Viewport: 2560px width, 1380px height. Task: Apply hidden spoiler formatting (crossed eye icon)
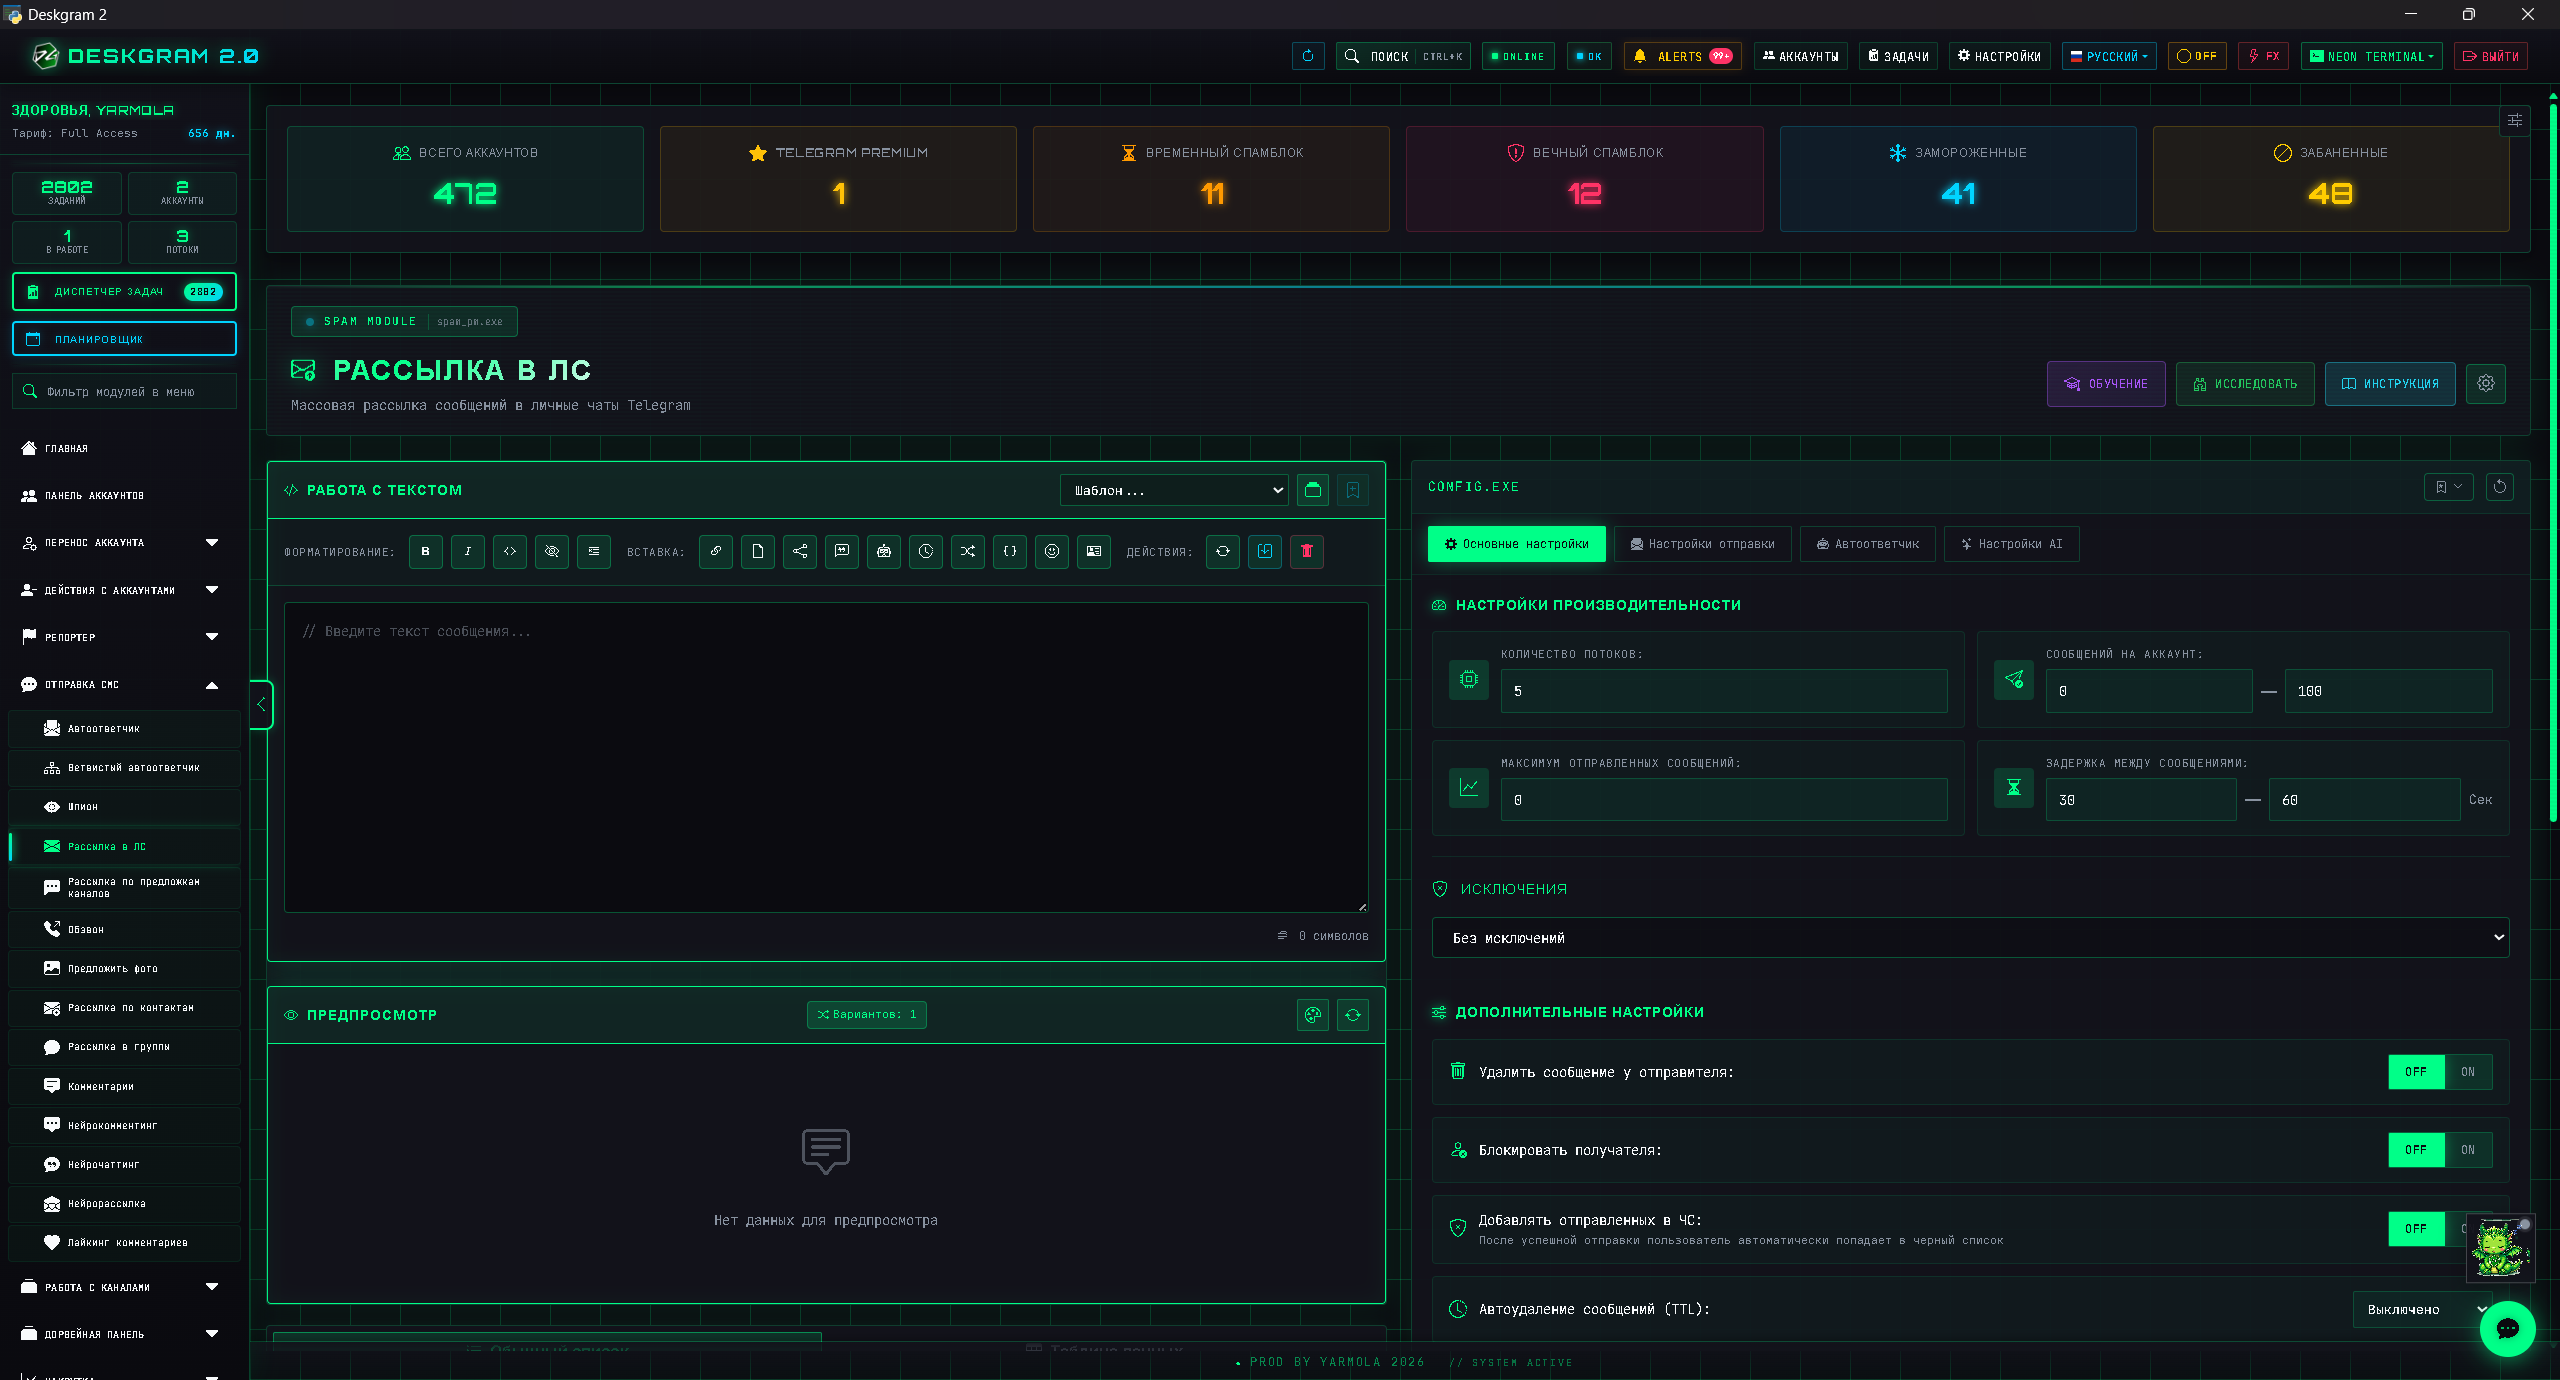click(x=552, y=551)
